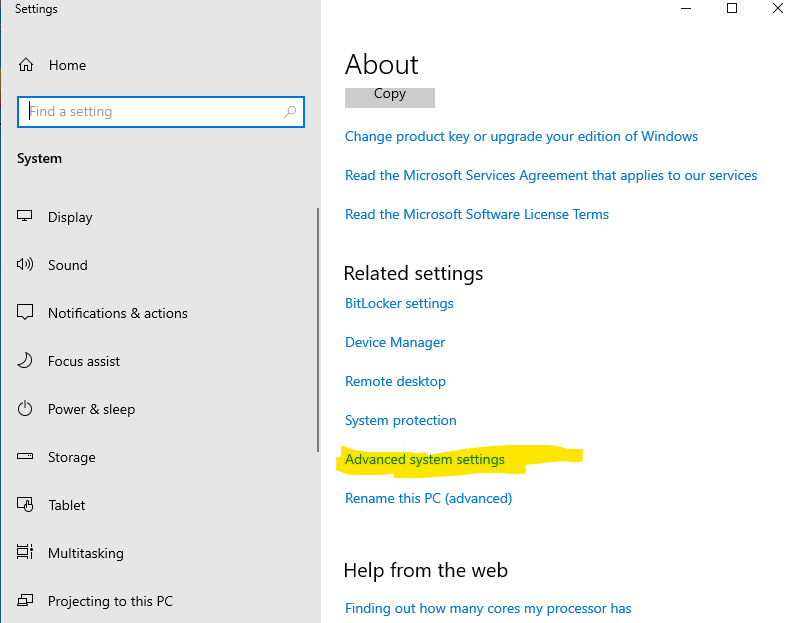Click the Storage drive icon

pyautogui.click(x=25, y=456)
